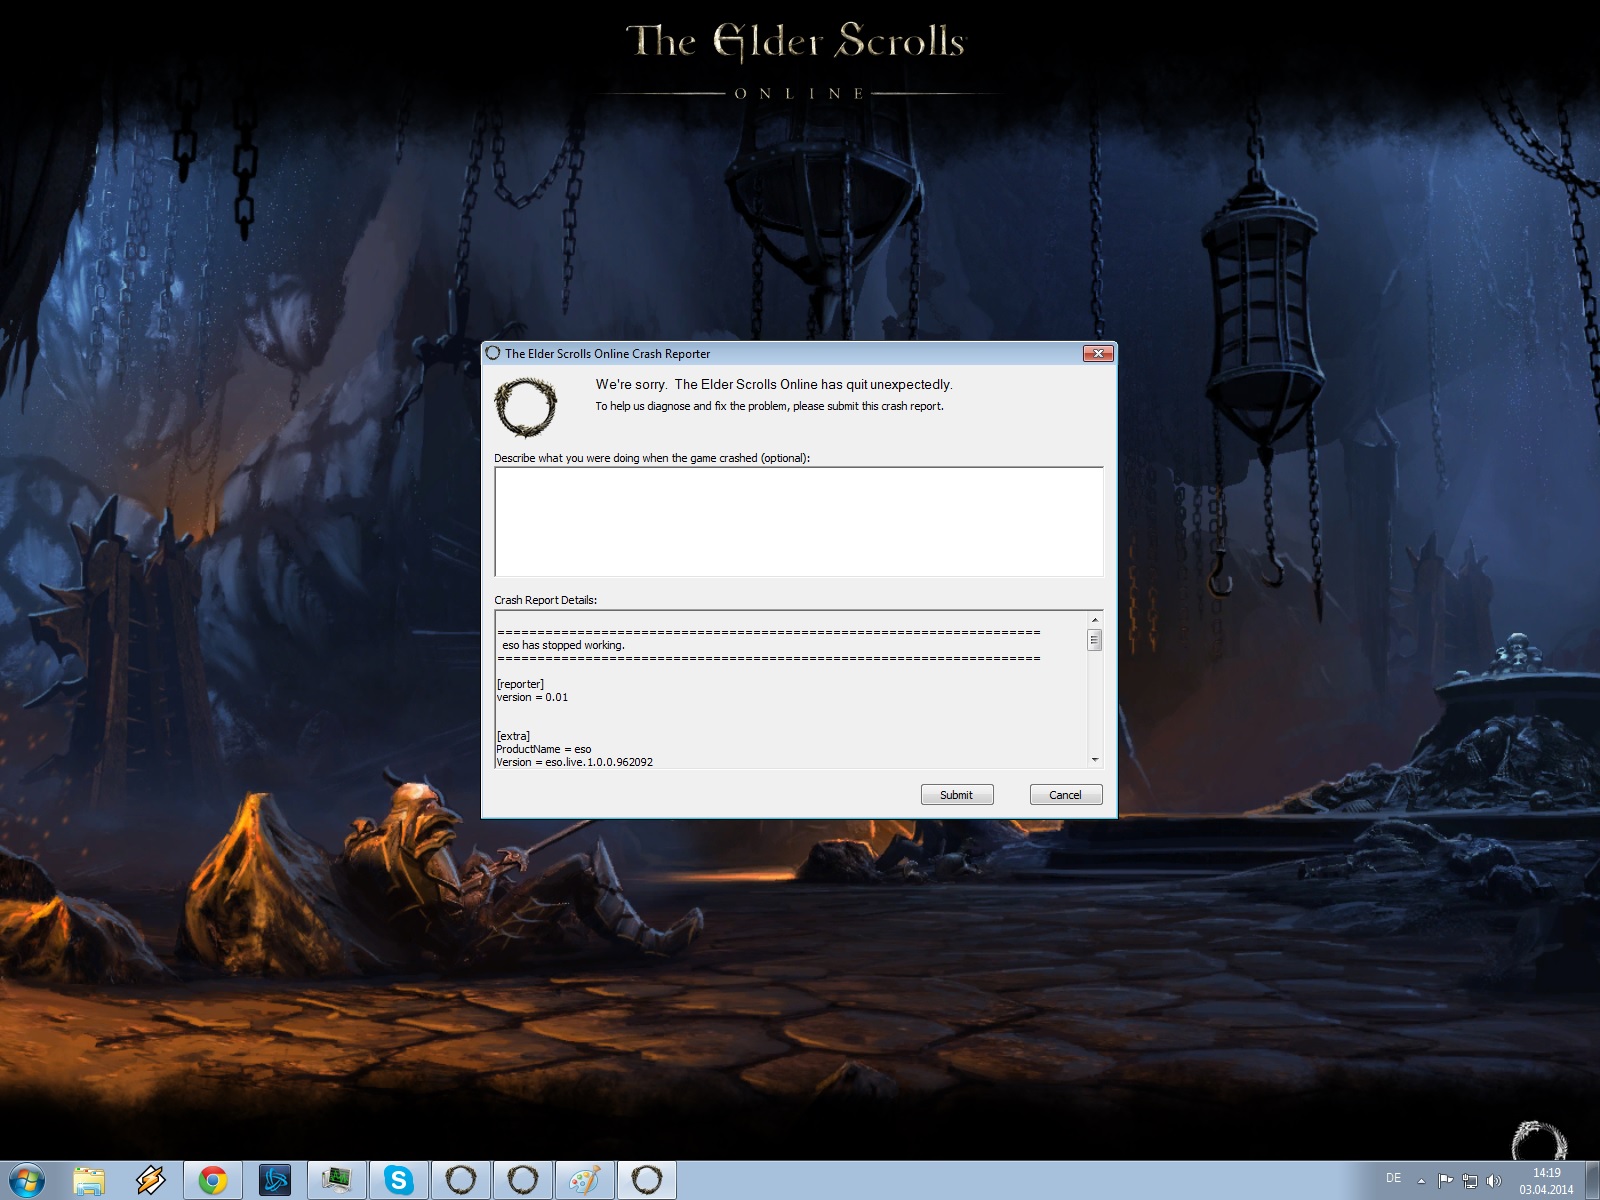Open the volume speaker tray icon
Screen dimensions: 1600x1200
pyautogui.click(x=1494, y=1180)
